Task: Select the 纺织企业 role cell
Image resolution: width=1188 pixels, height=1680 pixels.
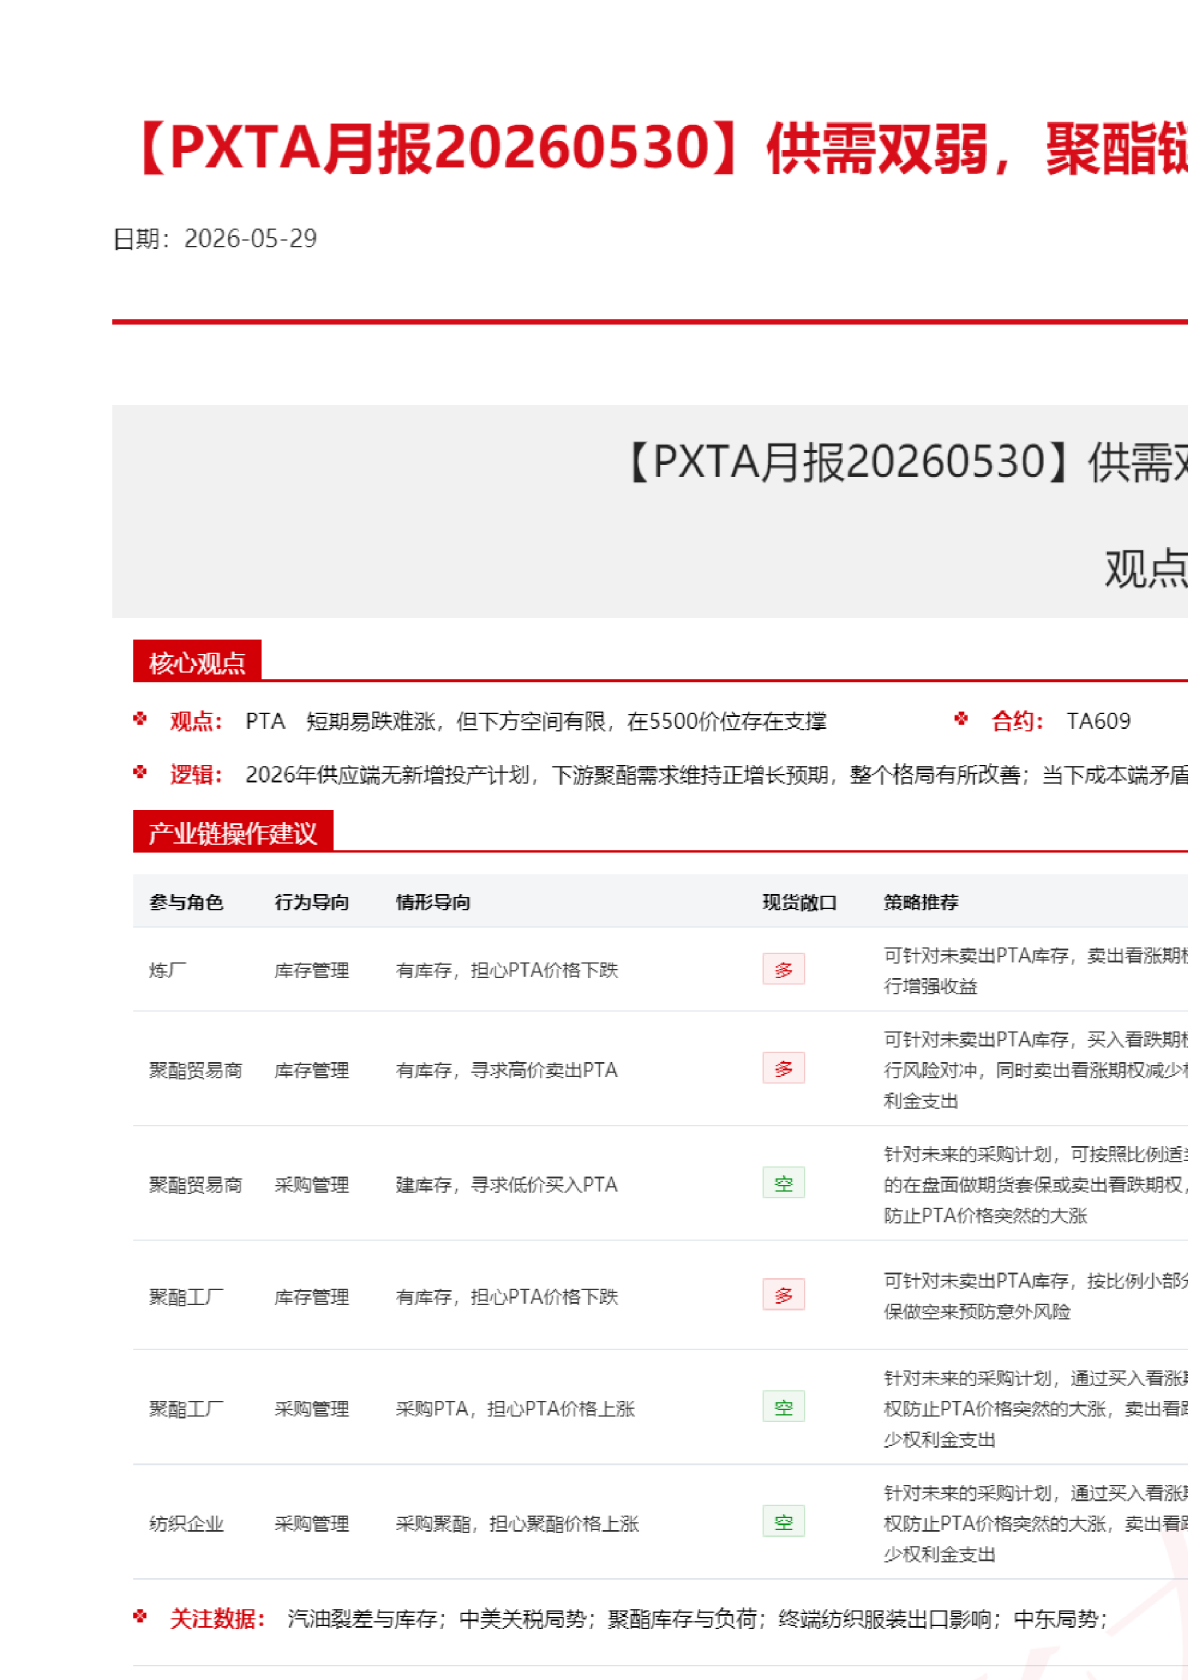Action: pos(186,1524)
